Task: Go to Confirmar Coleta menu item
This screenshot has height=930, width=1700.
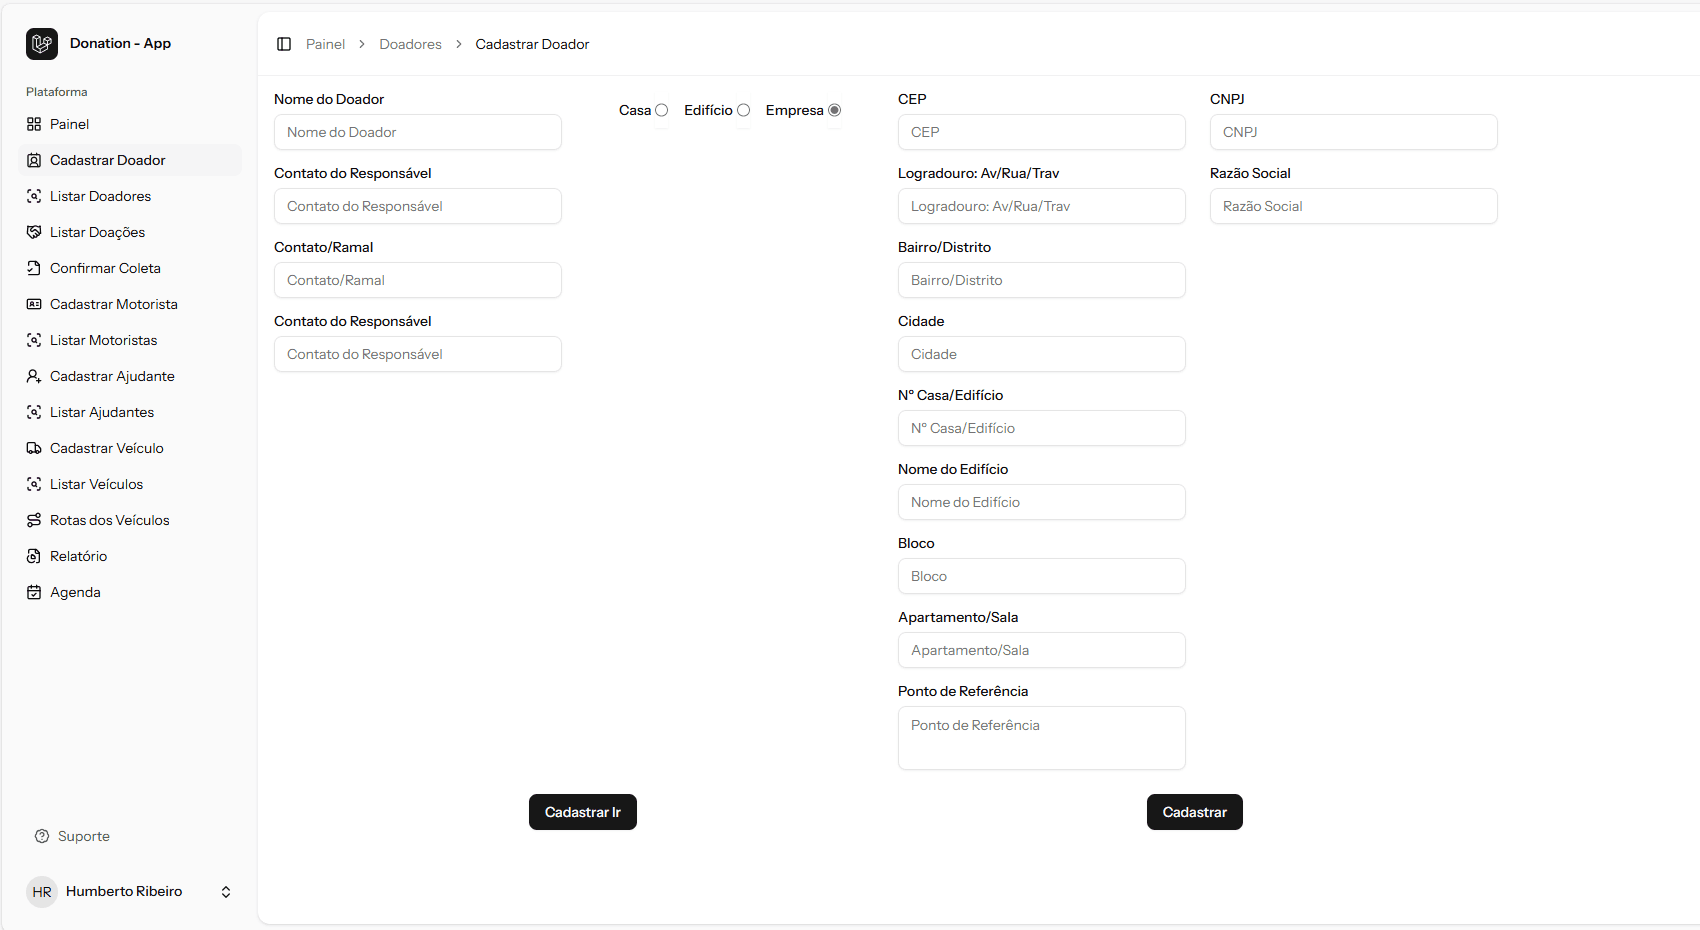Action: 130,268
